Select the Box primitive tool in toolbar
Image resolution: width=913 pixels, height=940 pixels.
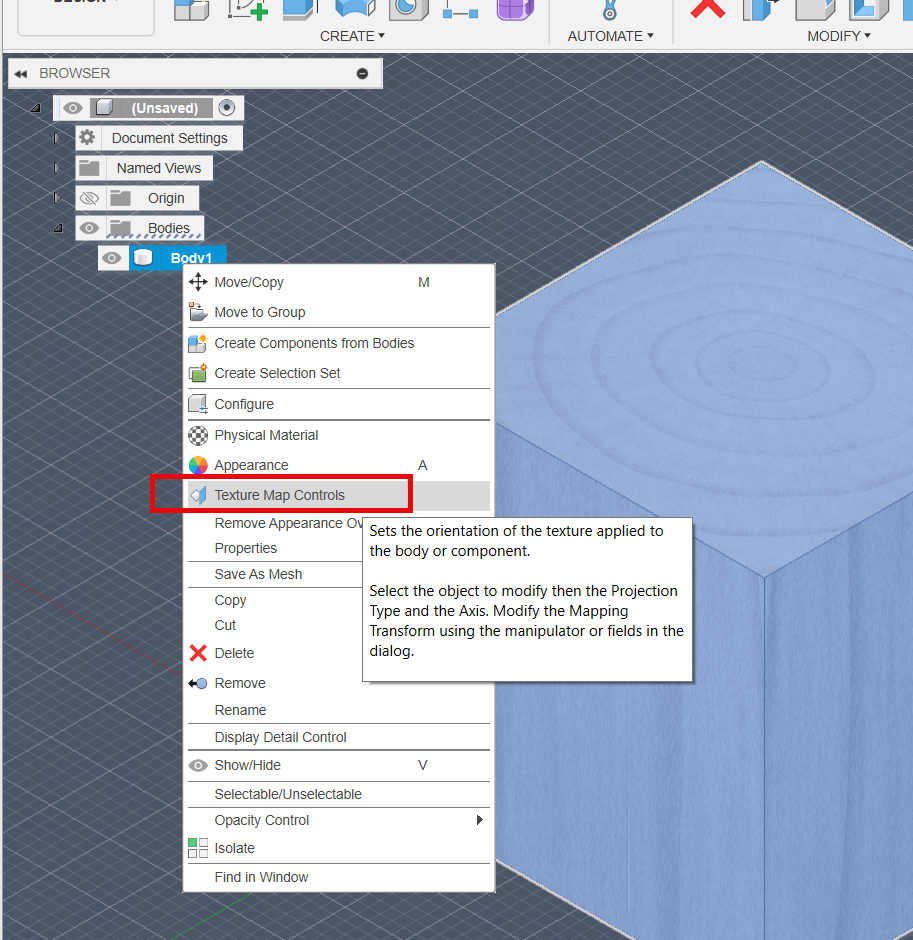pyautogui.click(x=189, y=12)
